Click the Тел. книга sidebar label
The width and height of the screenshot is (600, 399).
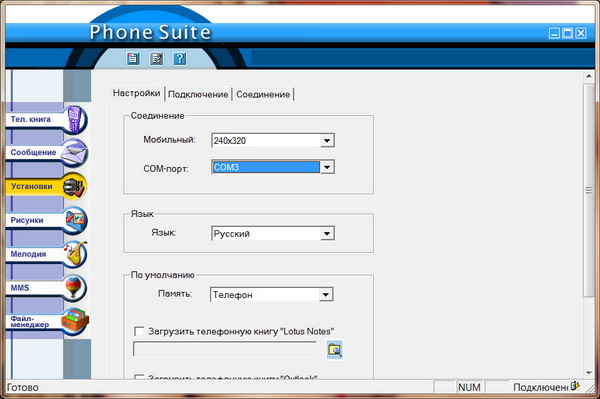pos(31,119)
